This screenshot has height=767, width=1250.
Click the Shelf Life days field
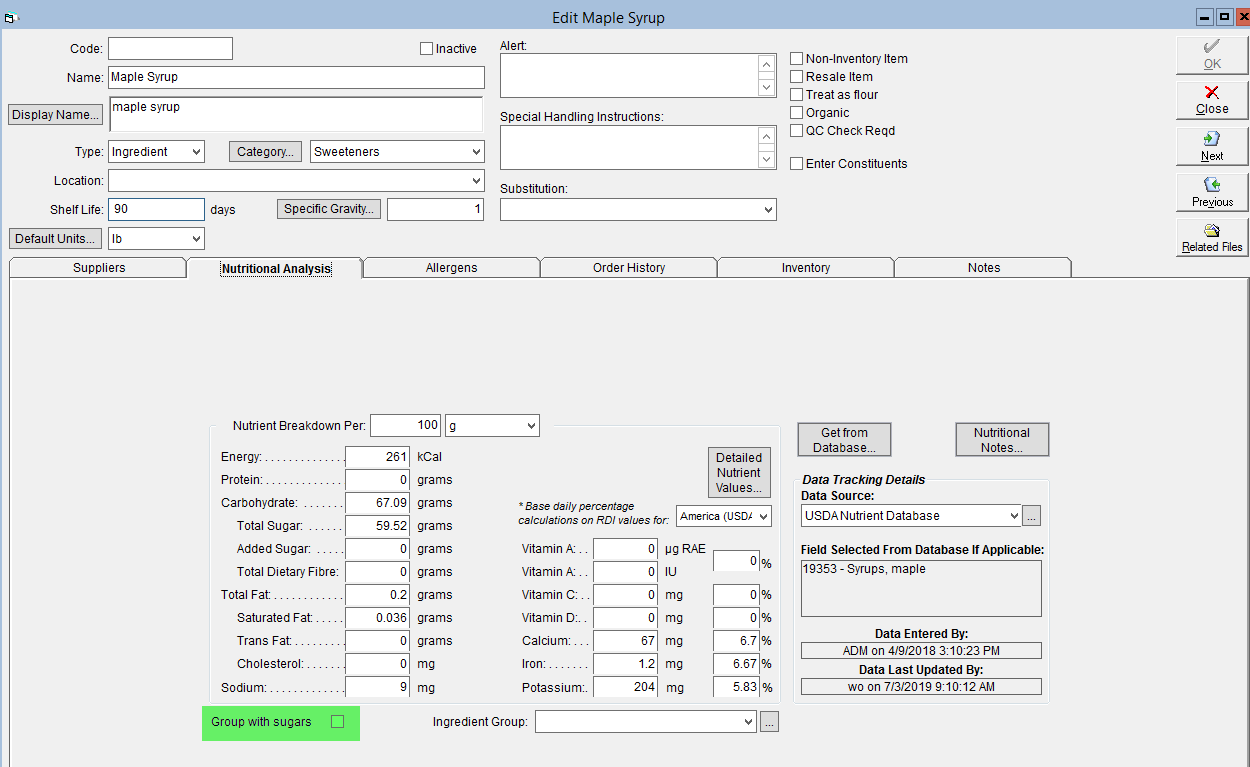(x=156, y=210)
